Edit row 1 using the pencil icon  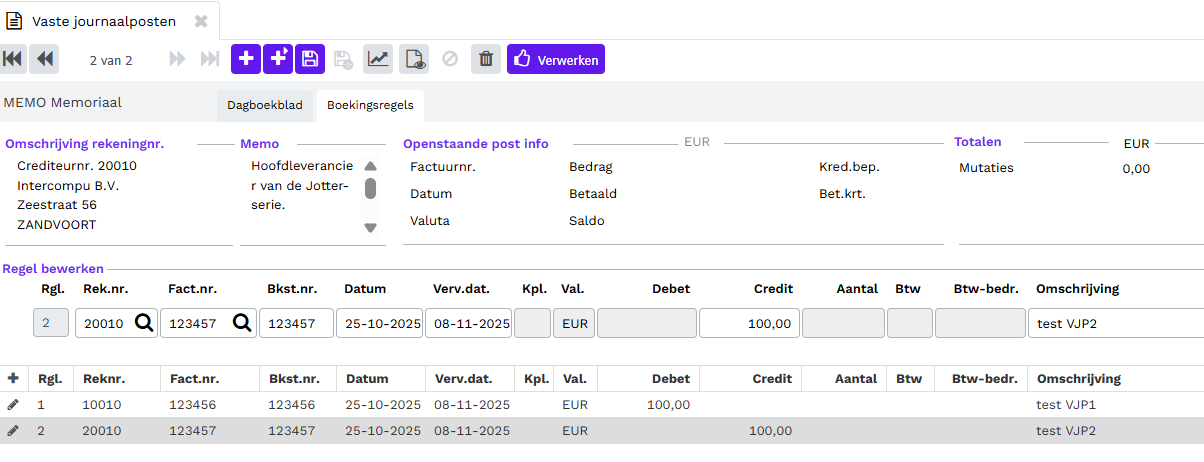pos(13,404)
